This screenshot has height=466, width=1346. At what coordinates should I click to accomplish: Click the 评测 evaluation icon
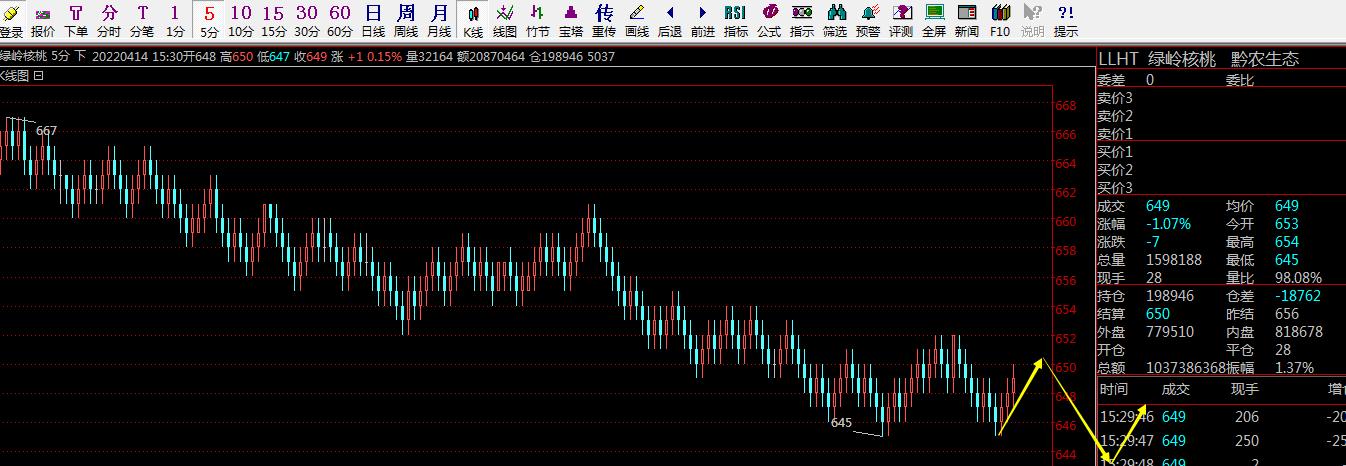click(901, 20)
